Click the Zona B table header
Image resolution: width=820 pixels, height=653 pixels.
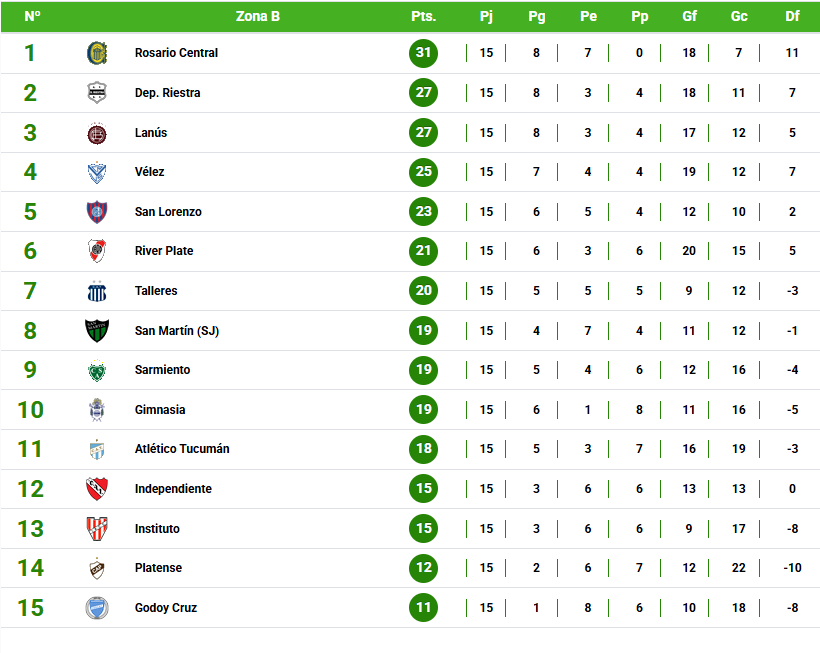[x=258, y=17]
